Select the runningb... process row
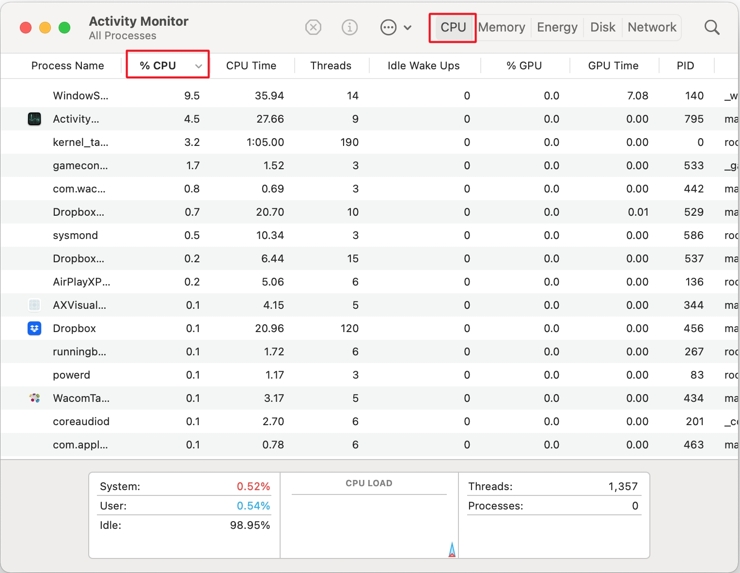 coord(370,352)
